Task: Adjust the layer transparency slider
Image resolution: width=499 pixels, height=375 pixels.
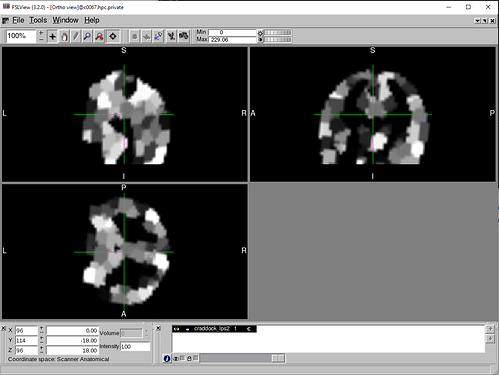Action: (x=242, y=358)
